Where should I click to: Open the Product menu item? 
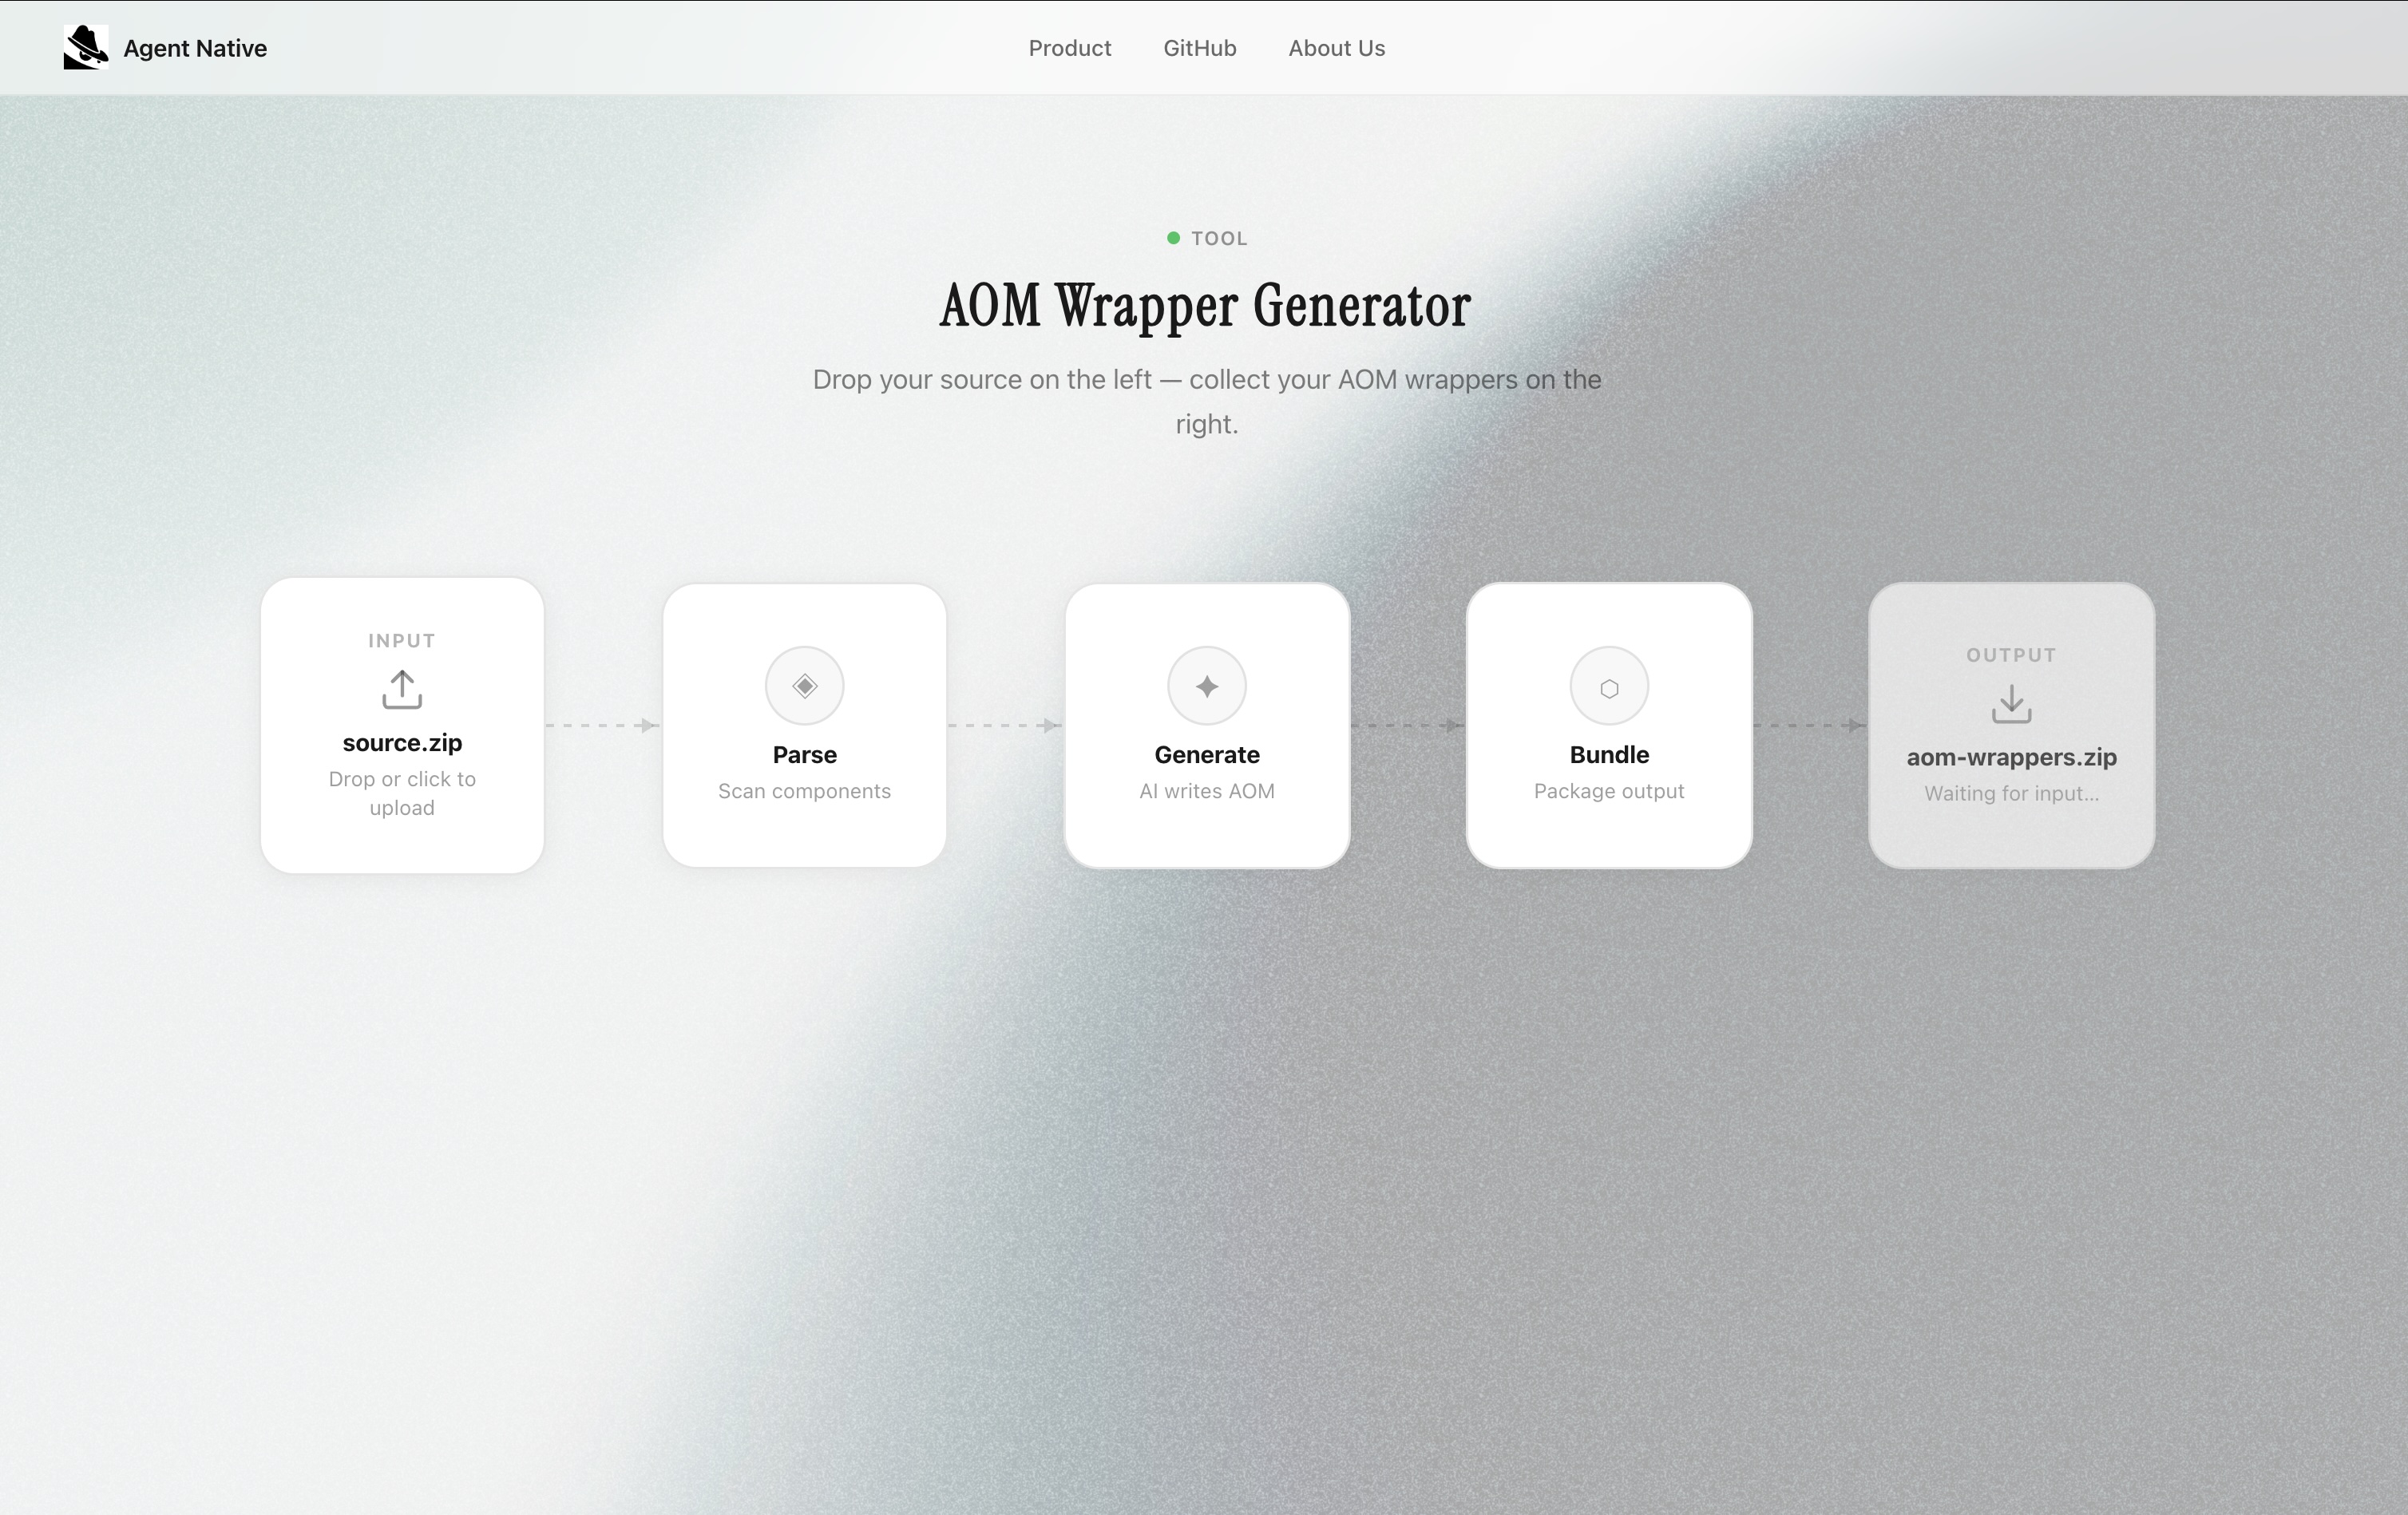tap(1069, 48)
